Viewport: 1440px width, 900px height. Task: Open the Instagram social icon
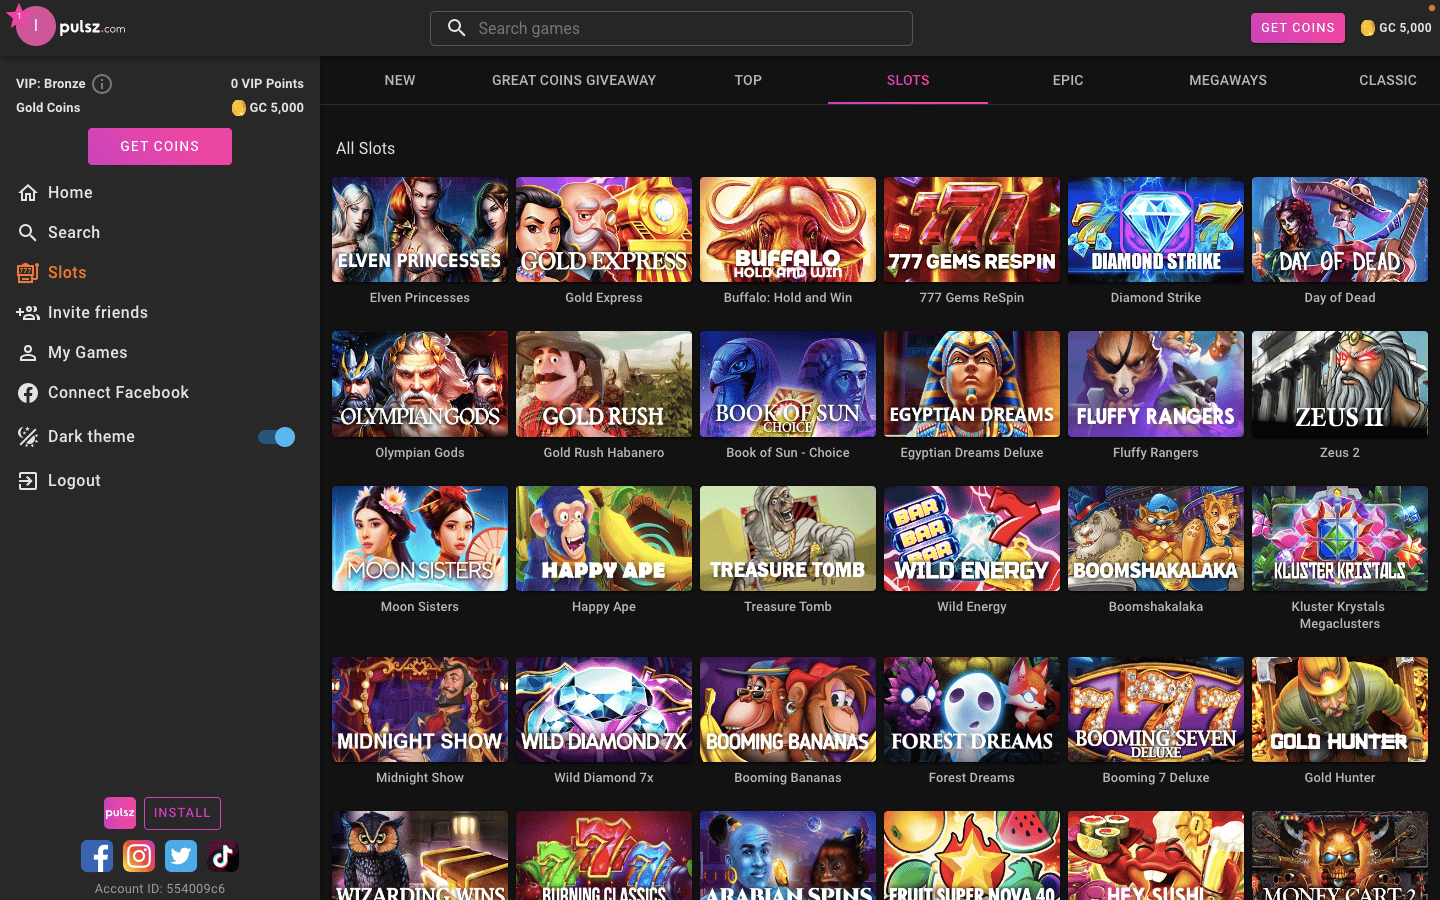[x=139, y=856]
